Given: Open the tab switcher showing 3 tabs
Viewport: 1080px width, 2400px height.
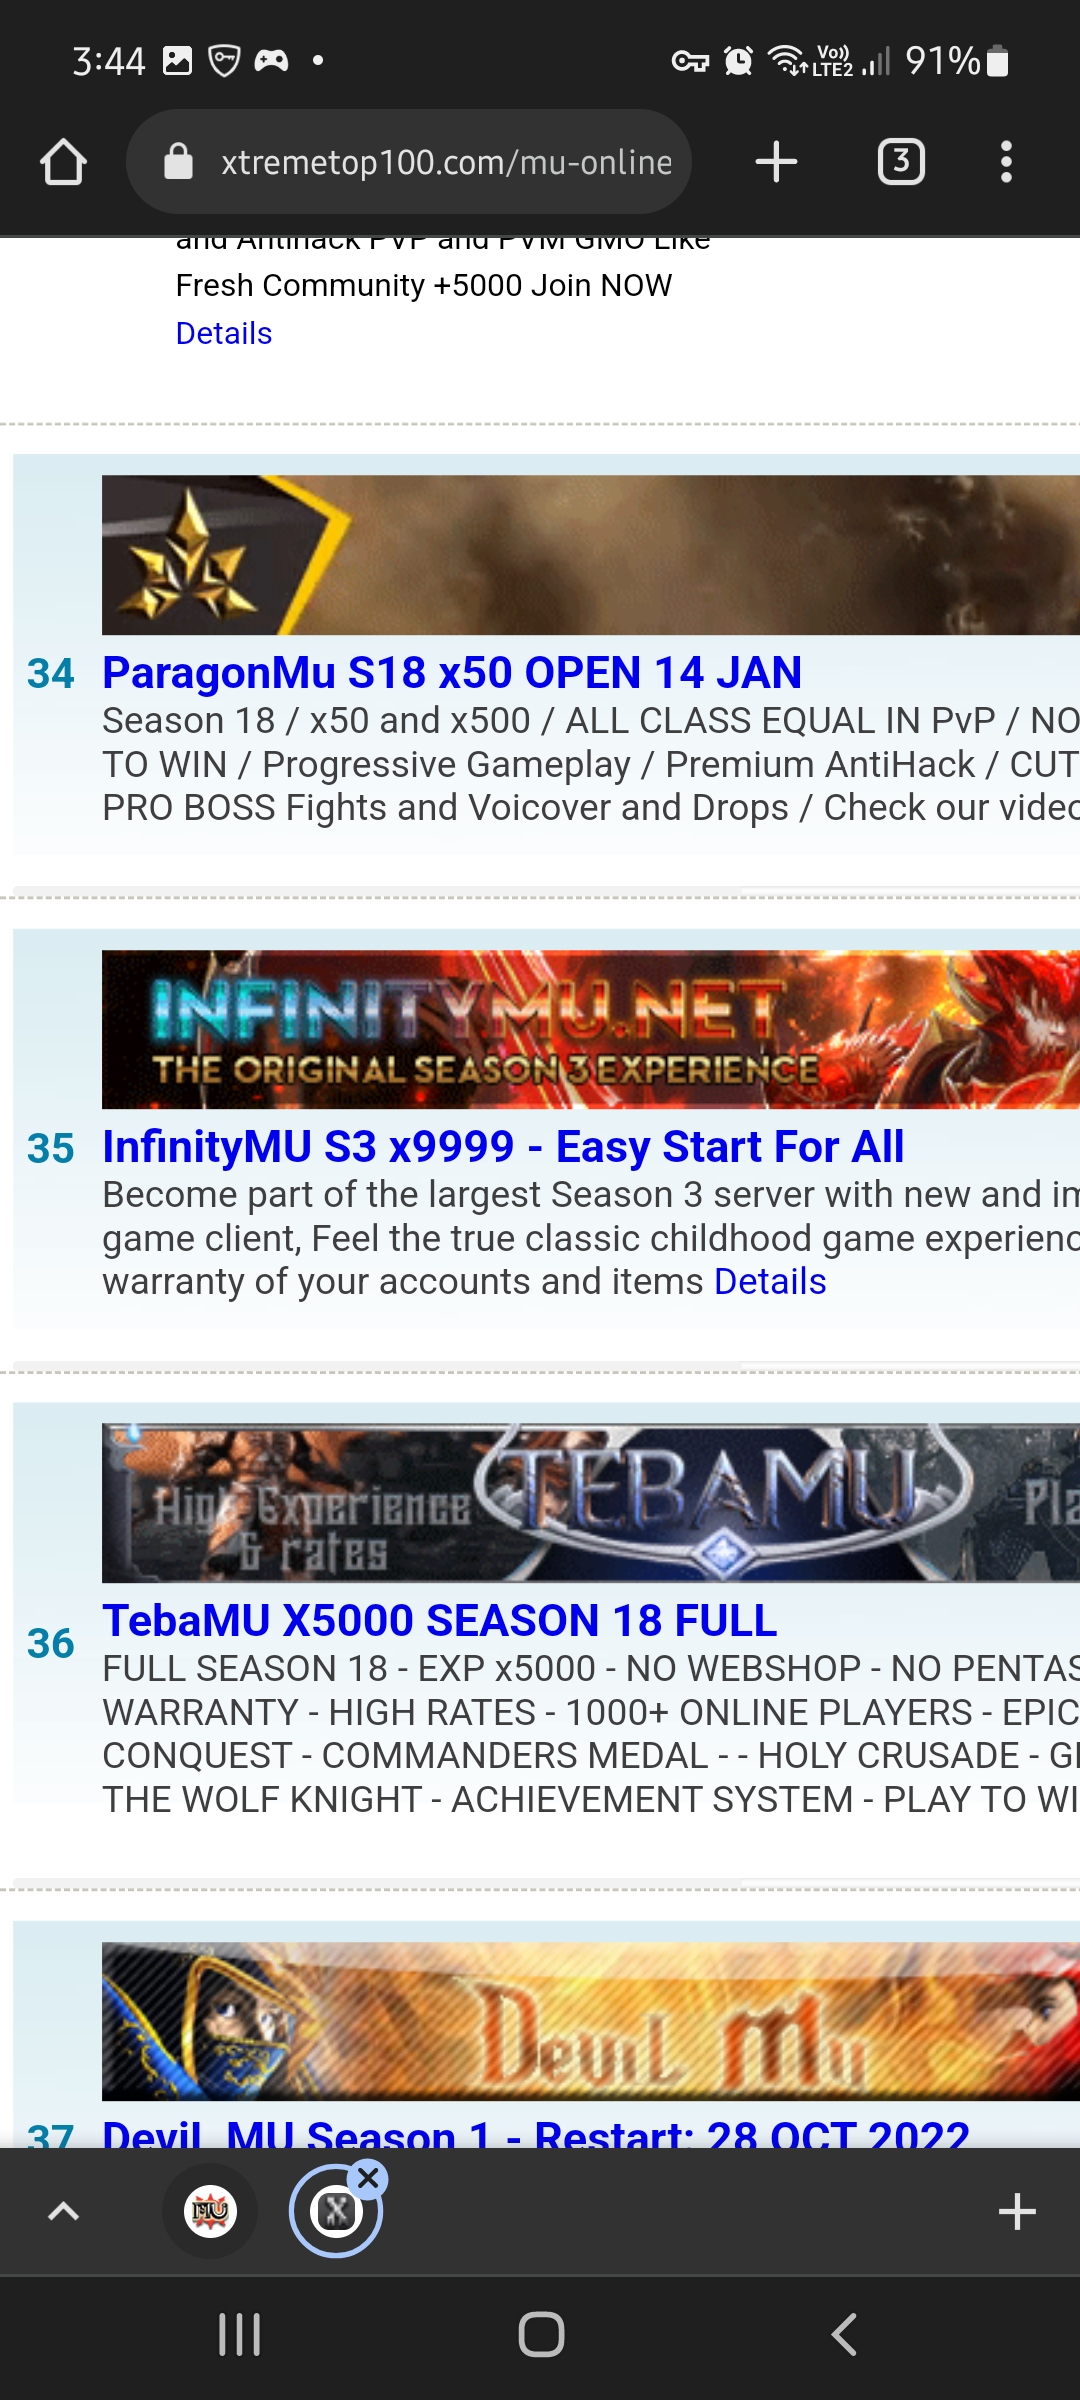Looking at the screenshot, I should (901, 162).
